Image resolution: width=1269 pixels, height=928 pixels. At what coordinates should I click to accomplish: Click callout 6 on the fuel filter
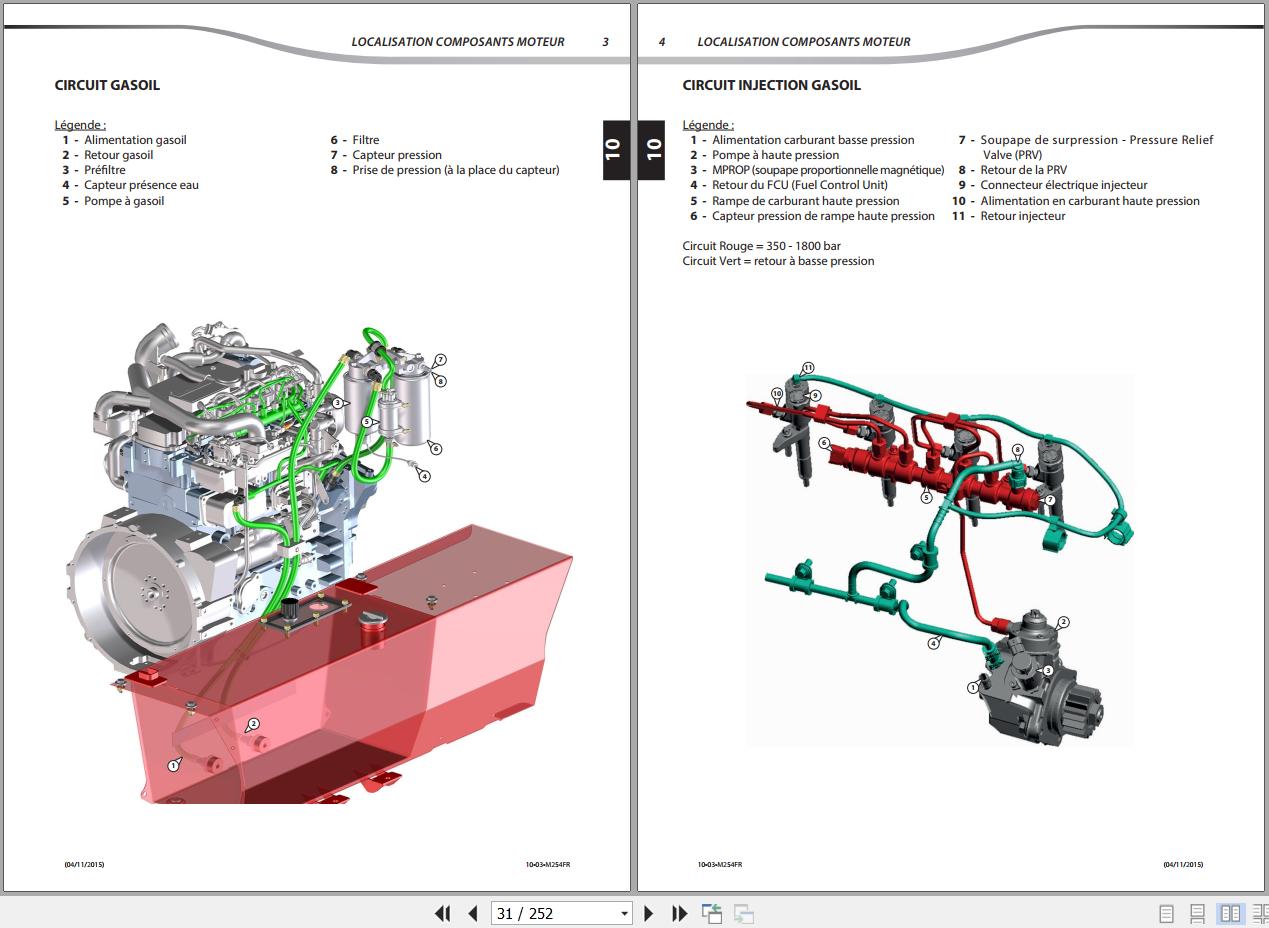(x=436, y=449)
